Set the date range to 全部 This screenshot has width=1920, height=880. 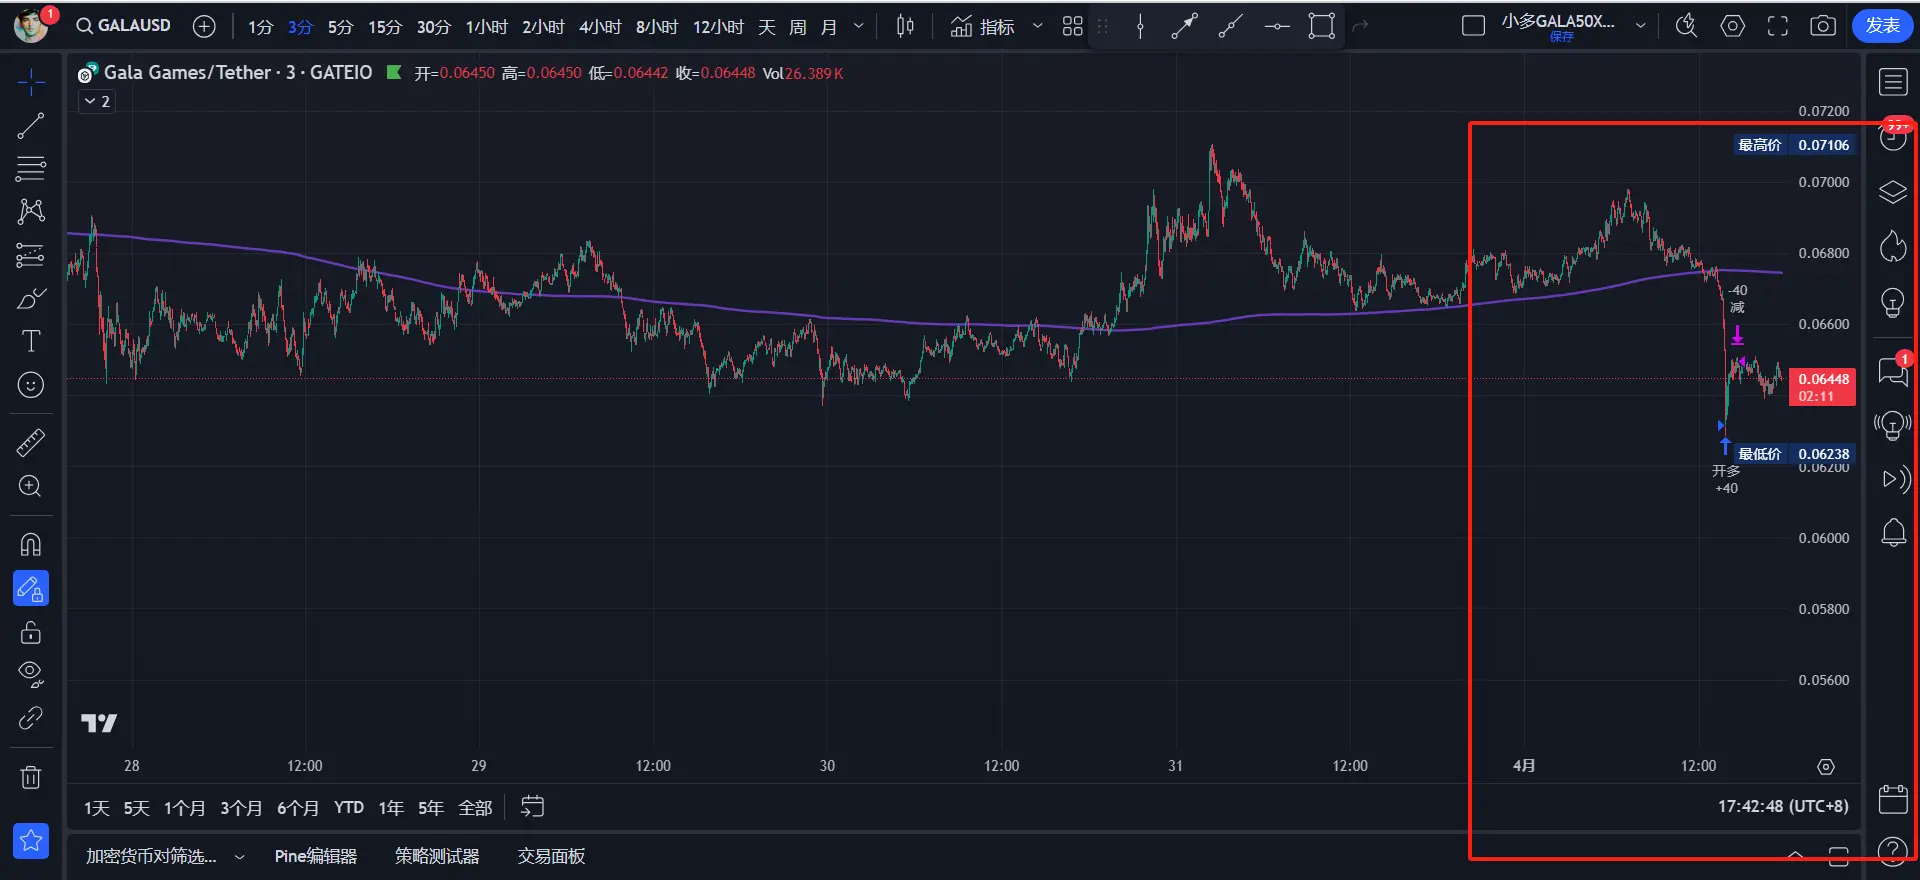475,808
